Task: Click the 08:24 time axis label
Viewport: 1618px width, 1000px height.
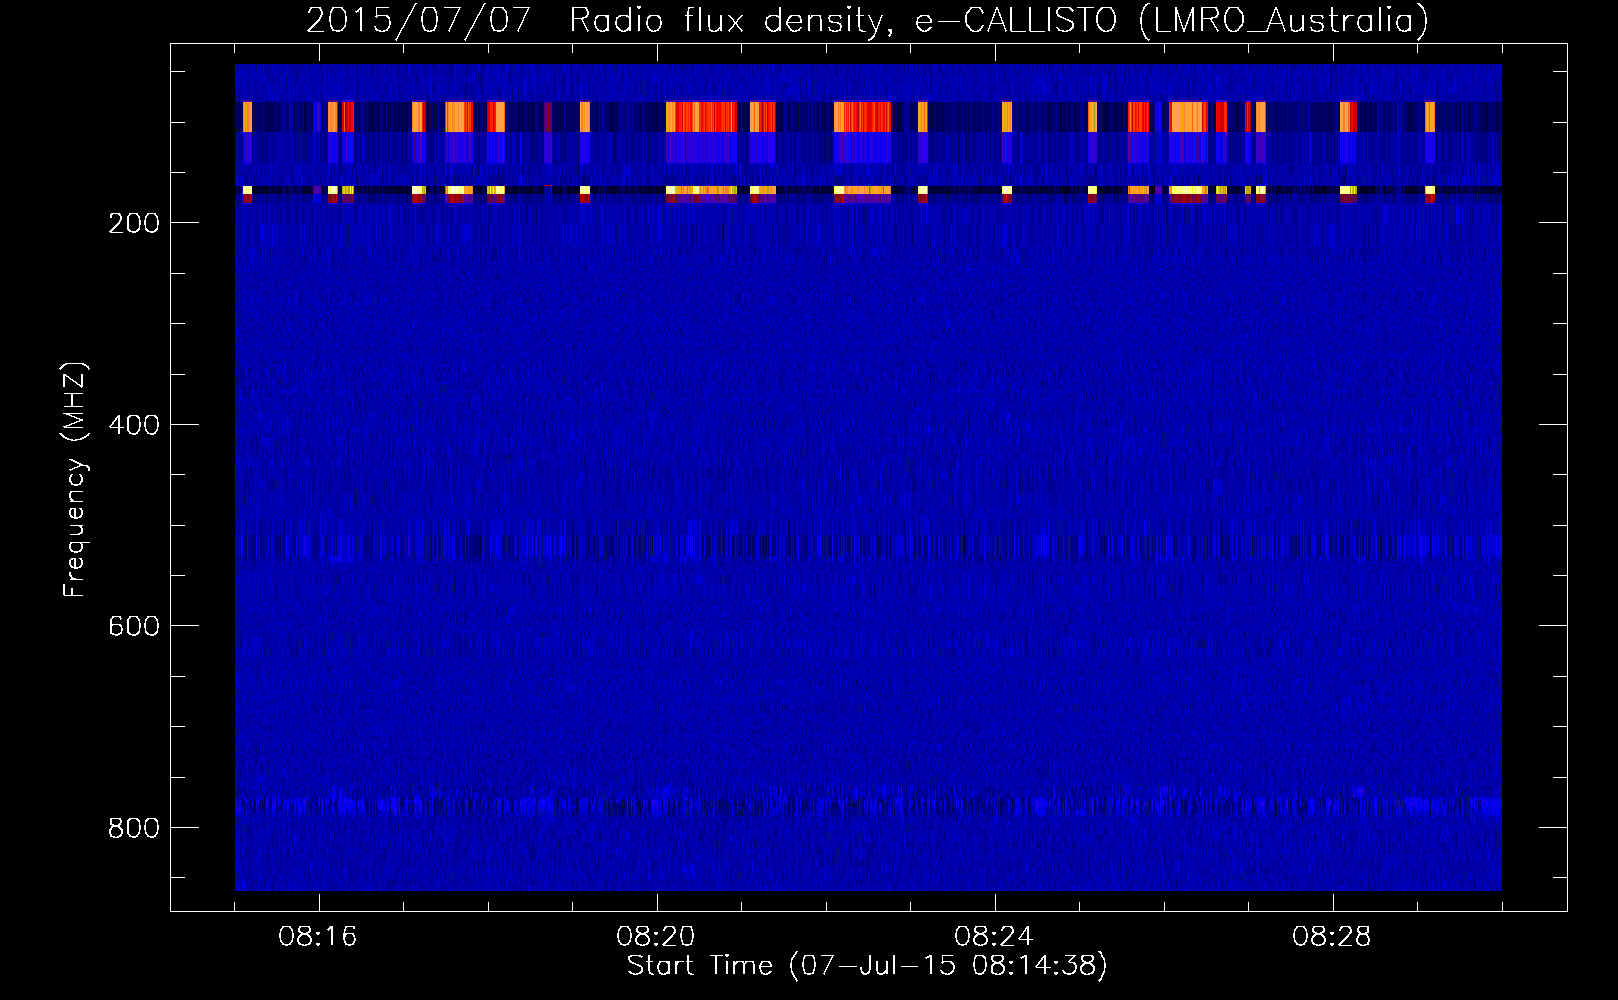Action: tap(994, 937)
